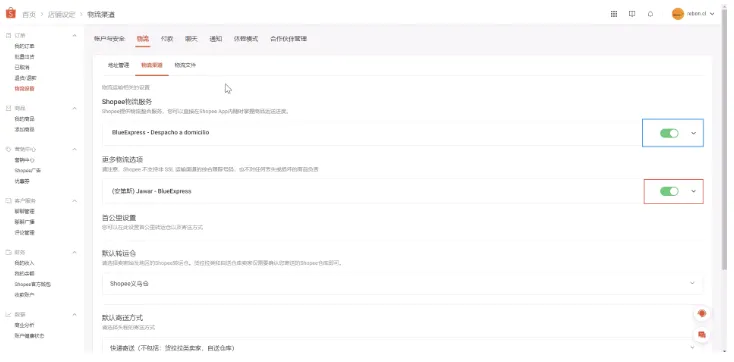Image resolution: width=734 pixels, height=362 pixels.
Task: Click the 客户服务 section icon
Action: (8, 201)
